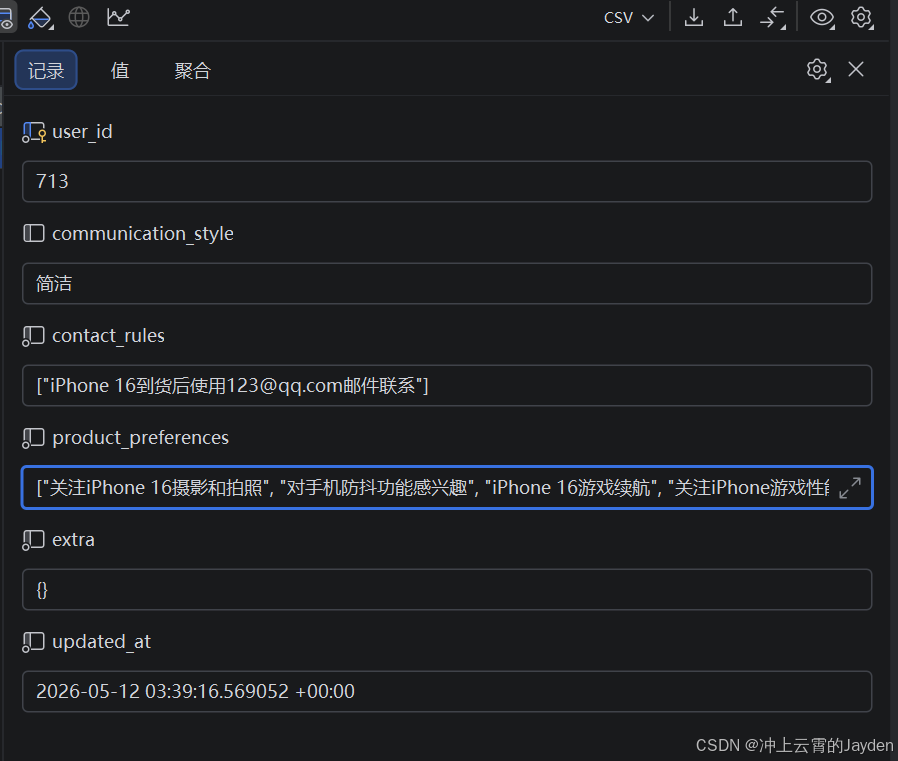Image resolution: width=898 pixels, height=761 pixels.
Task: Click the product_preferences value field
Action: pos(447,487)
